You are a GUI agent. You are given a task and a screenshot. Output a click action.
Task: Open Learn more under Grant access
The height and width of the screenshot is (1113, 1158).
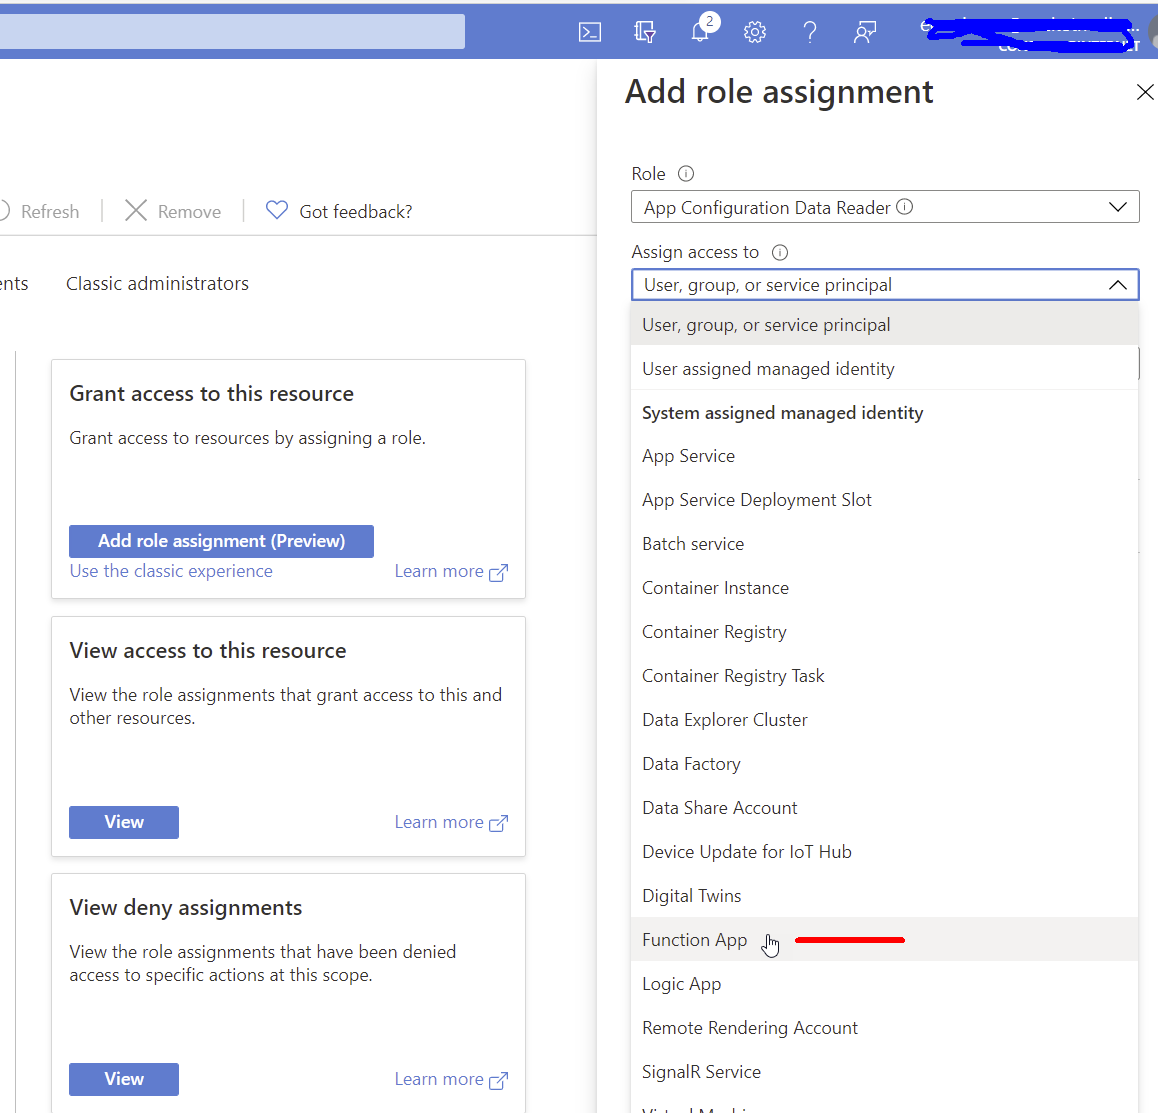[x=451, y=572]
